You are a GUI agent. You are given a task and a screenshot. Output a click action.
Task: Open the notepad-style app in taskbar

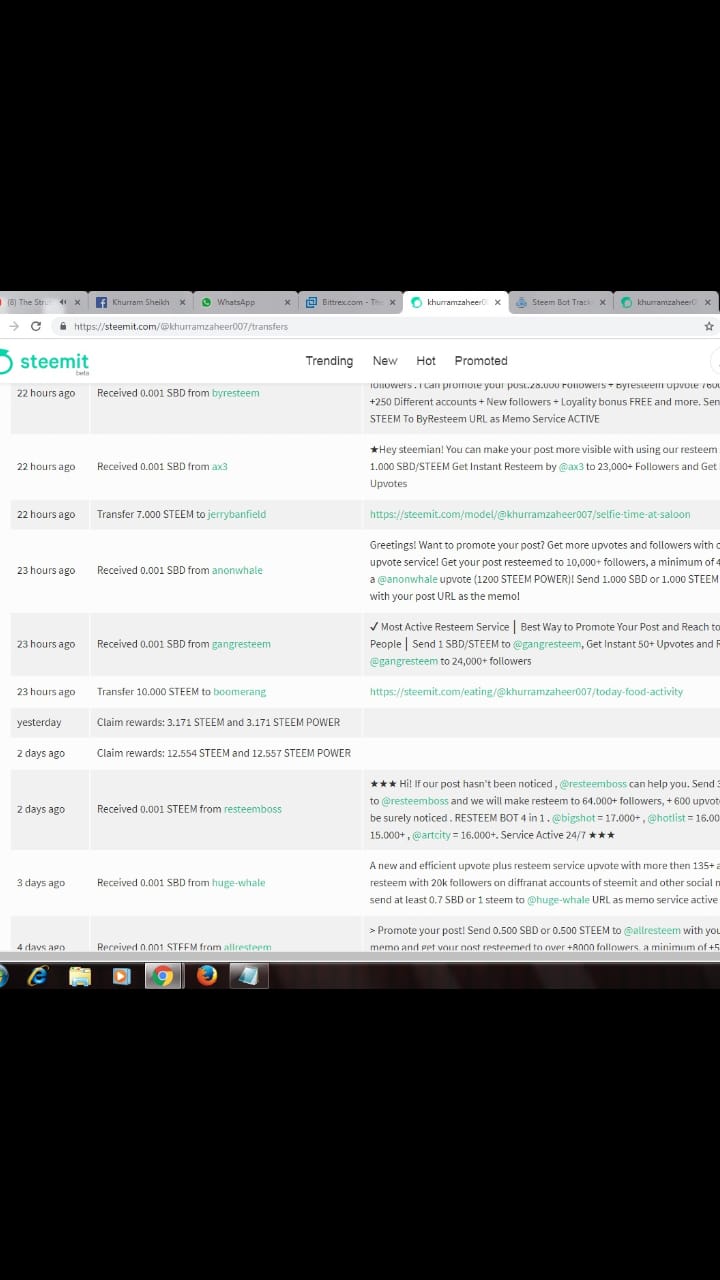pos(249,975)
